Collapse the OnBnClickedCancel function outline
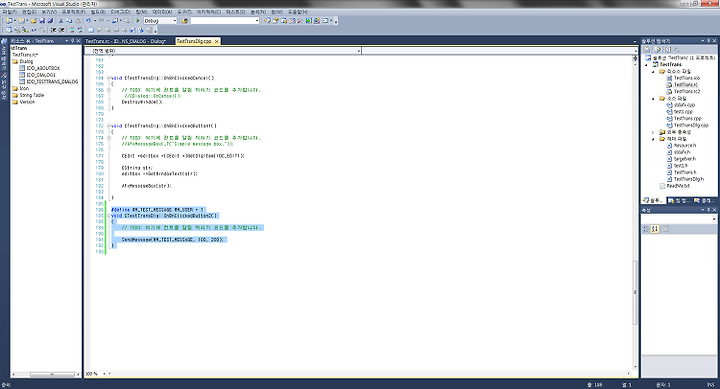Screen dimensions: 720x389 tap(109, 78)
